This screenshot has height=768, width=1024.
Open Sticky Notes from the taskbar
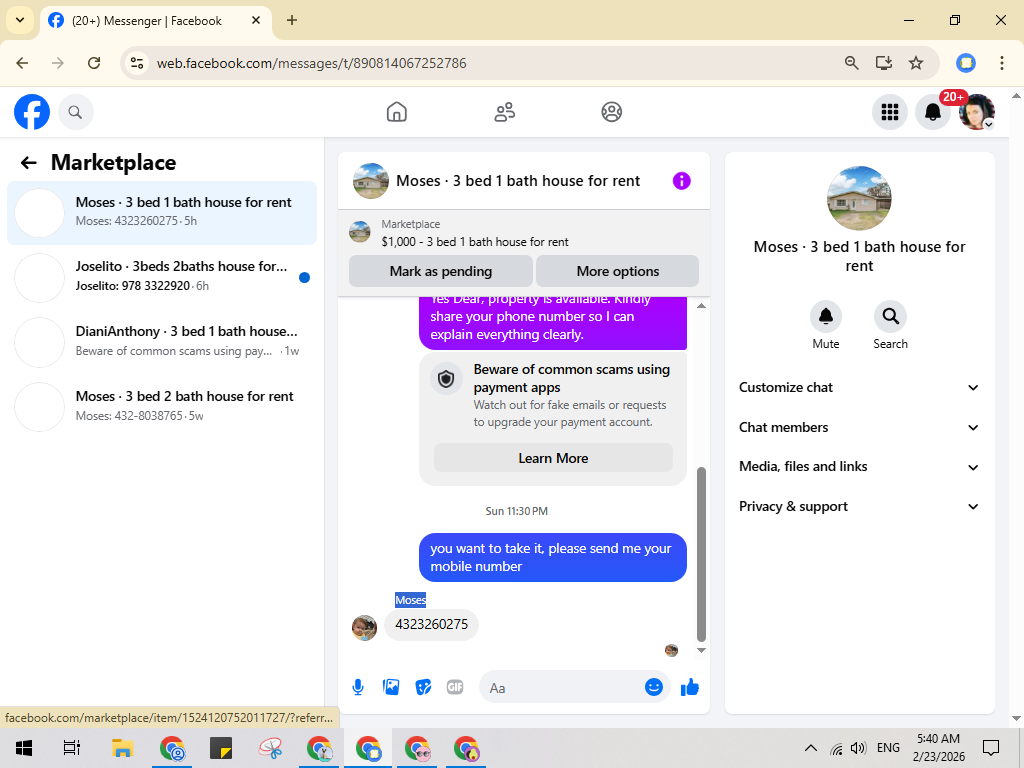point(221,748)
